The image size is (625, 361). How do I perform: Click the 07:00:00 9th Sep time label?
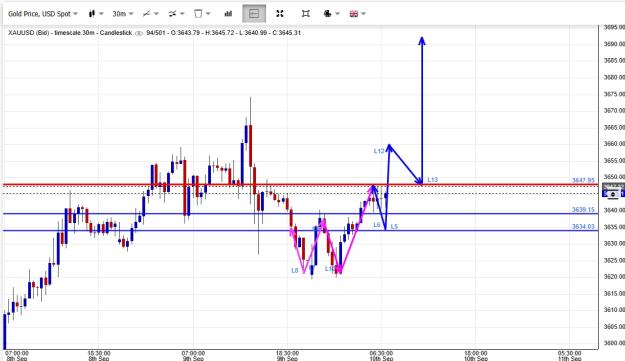coord(193,356)
